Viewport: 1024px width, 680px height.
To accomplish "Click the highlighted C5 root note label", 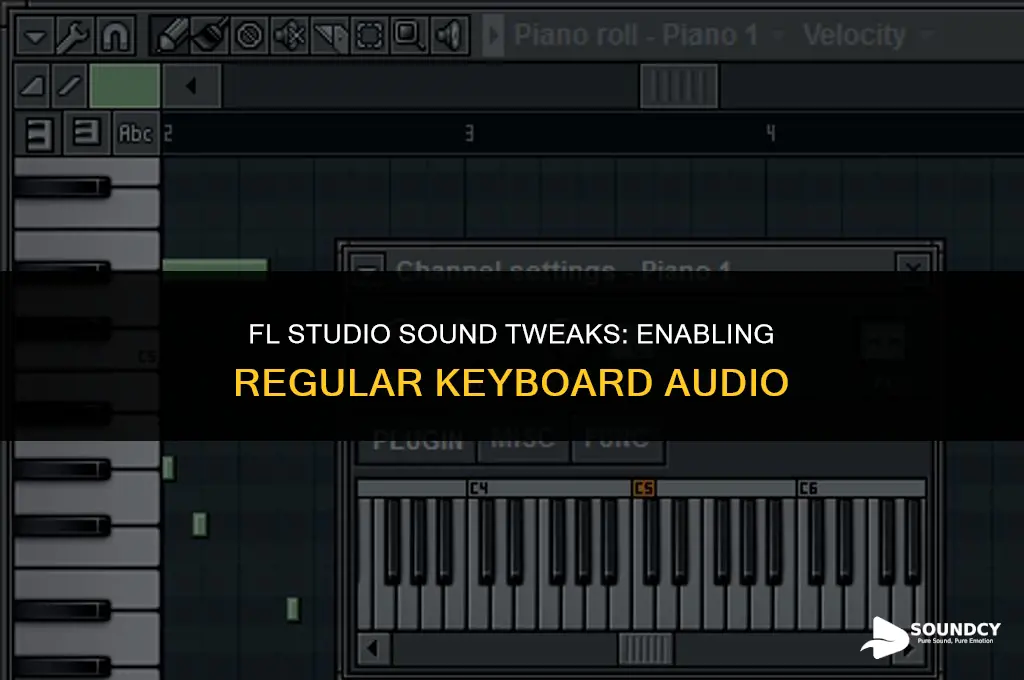I will [643, 488].
